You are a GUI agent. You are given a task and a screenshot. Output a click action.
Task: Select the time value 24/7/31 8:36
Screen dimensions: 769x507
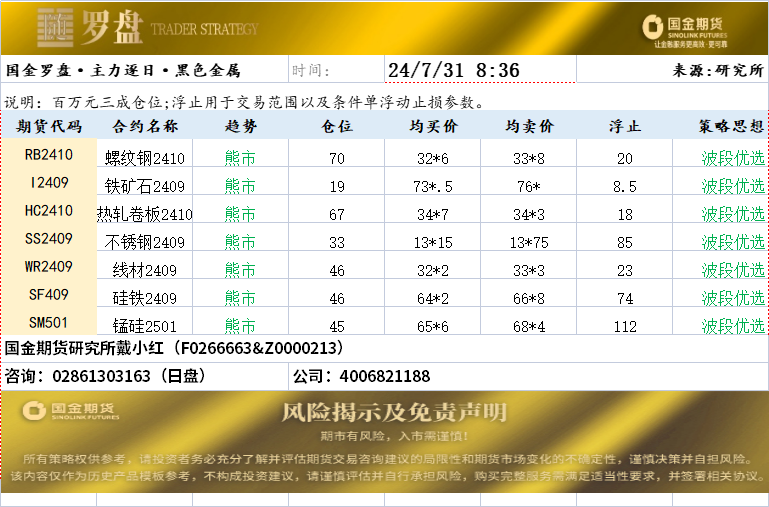454,70
